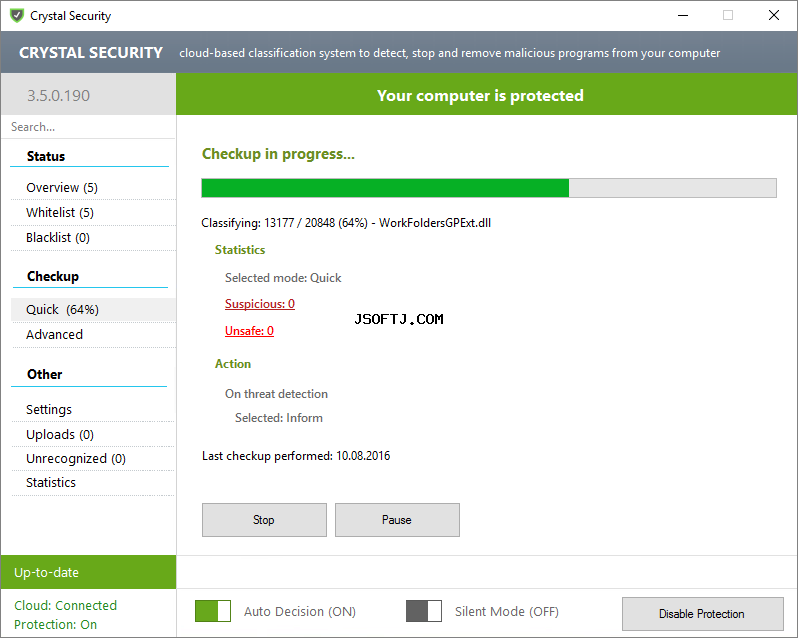Viewport: 798px width, 638px height.
Task: Click the Up-to-date status bar
Action: (89, 572)
